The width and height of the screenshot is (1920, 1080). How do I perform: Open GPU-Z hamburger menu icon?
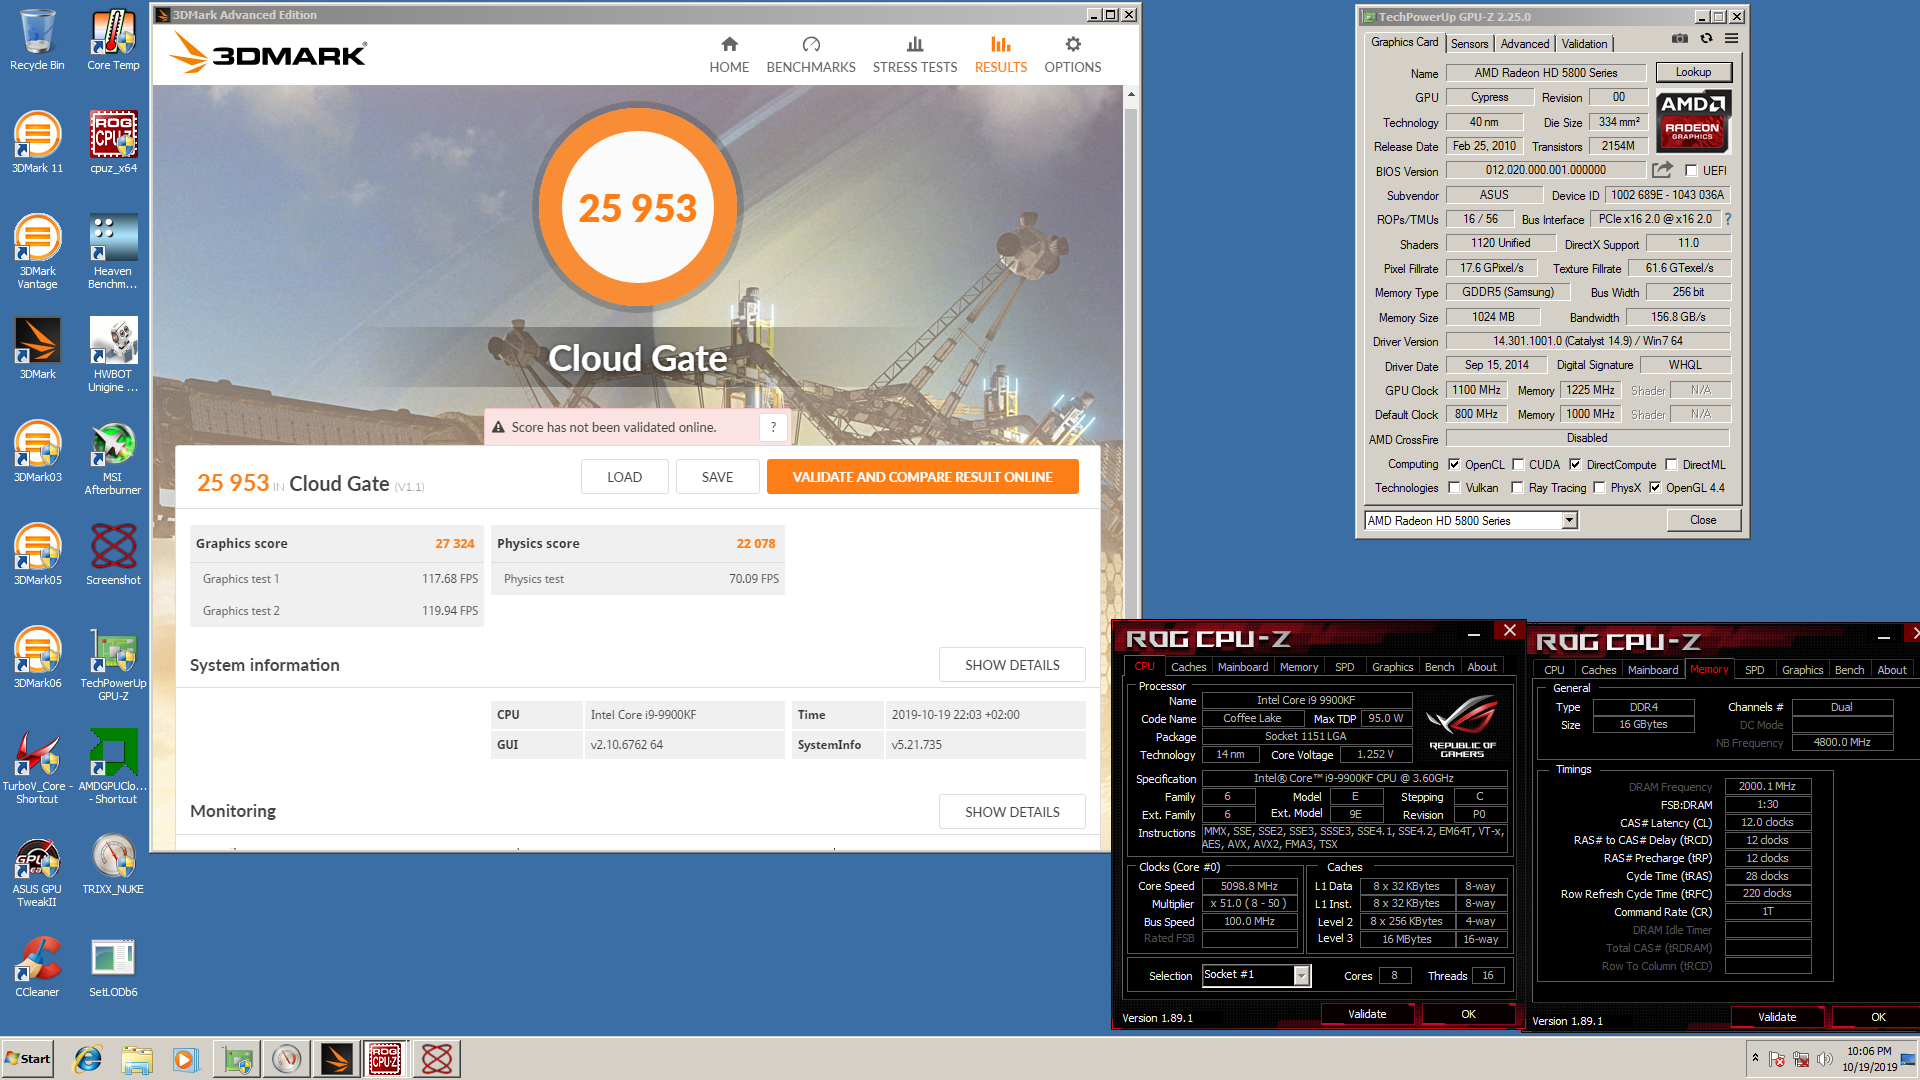tap(1731, 39)
